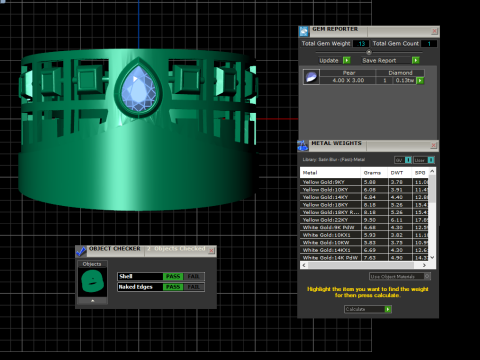The width and height of the screenshot is (480, 360).
Task: Select the Yellow Gold:9KY row
Action: click(x=364, y=182)
